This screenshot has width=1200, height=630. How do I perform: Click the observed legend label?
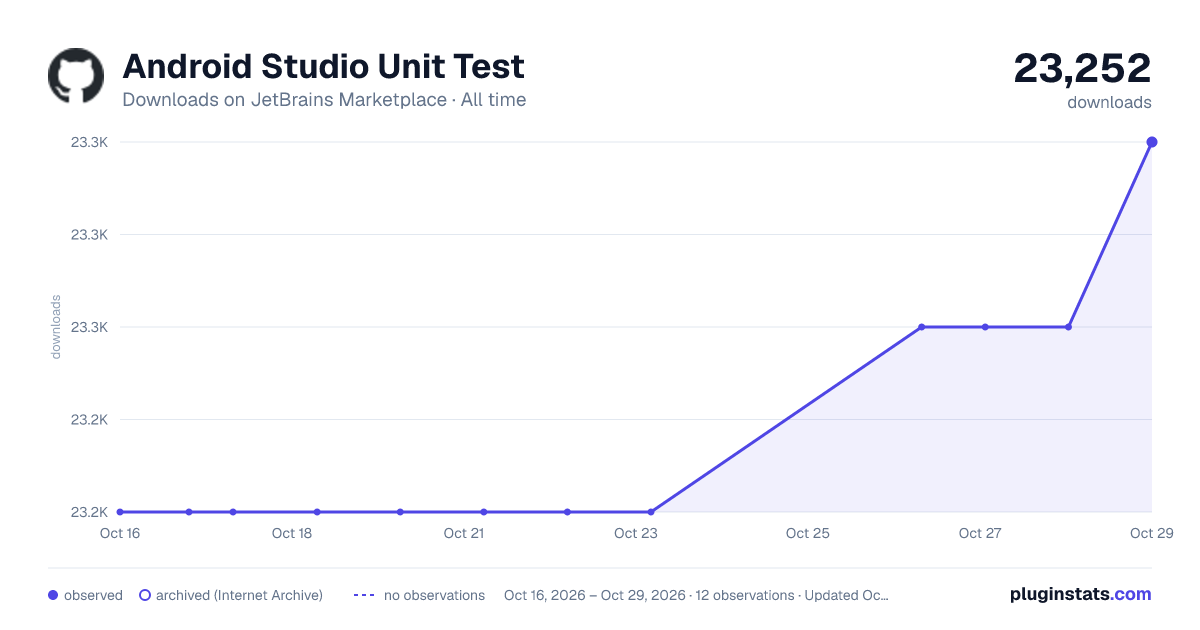click(93, 595)
